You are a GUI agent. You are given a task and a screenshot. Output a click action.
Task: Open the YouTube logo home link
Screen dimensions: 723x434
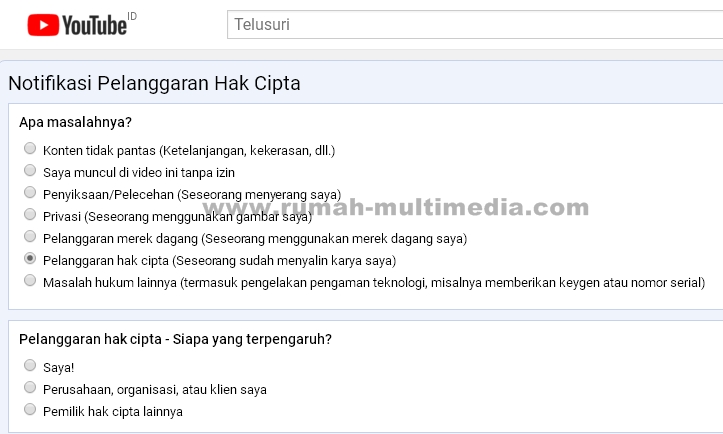coord(77,25)
